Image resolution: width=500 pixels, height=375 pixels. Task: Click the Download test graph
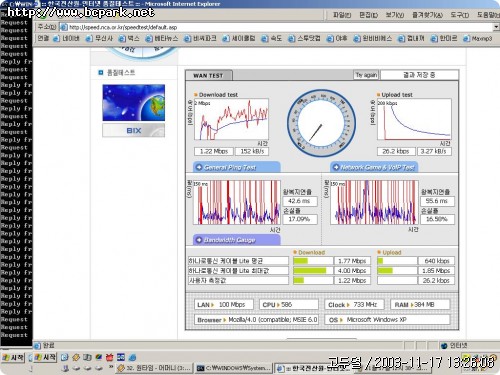(231, 119)
